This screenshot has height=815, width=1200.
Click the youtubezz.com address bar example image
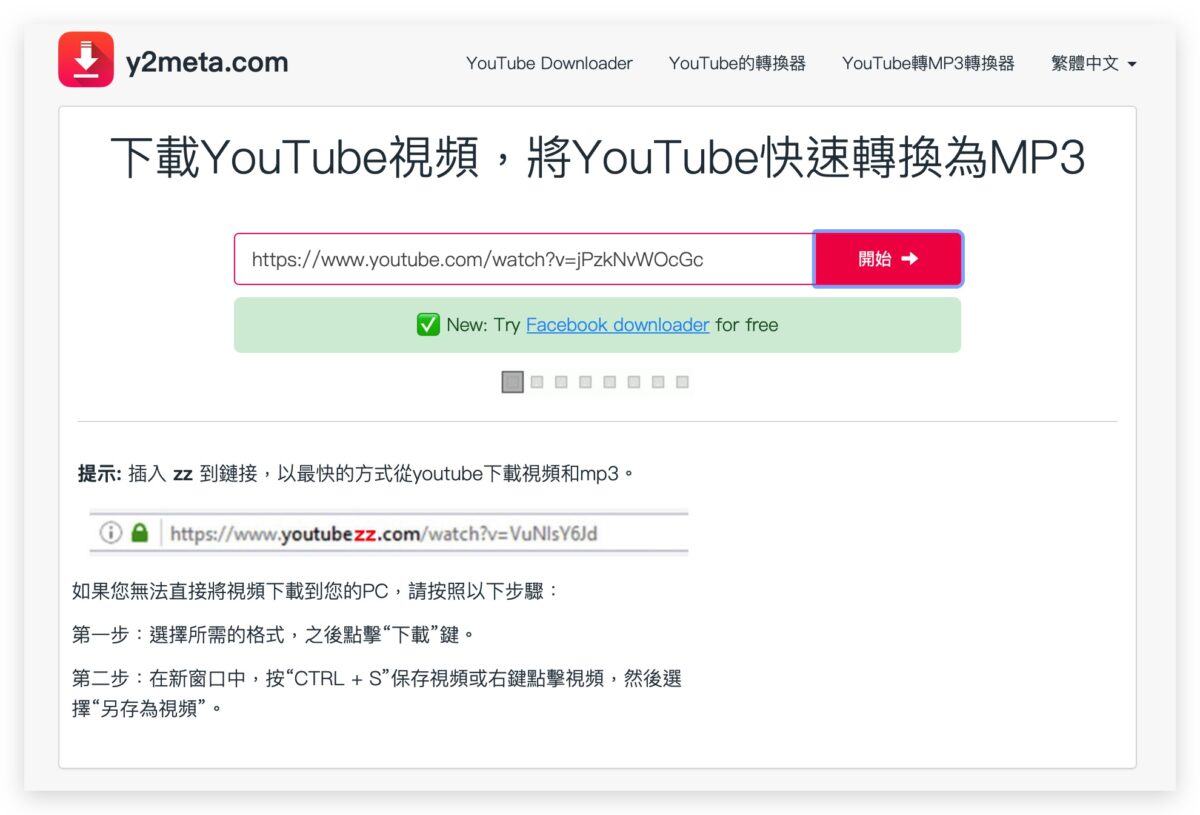389,533
